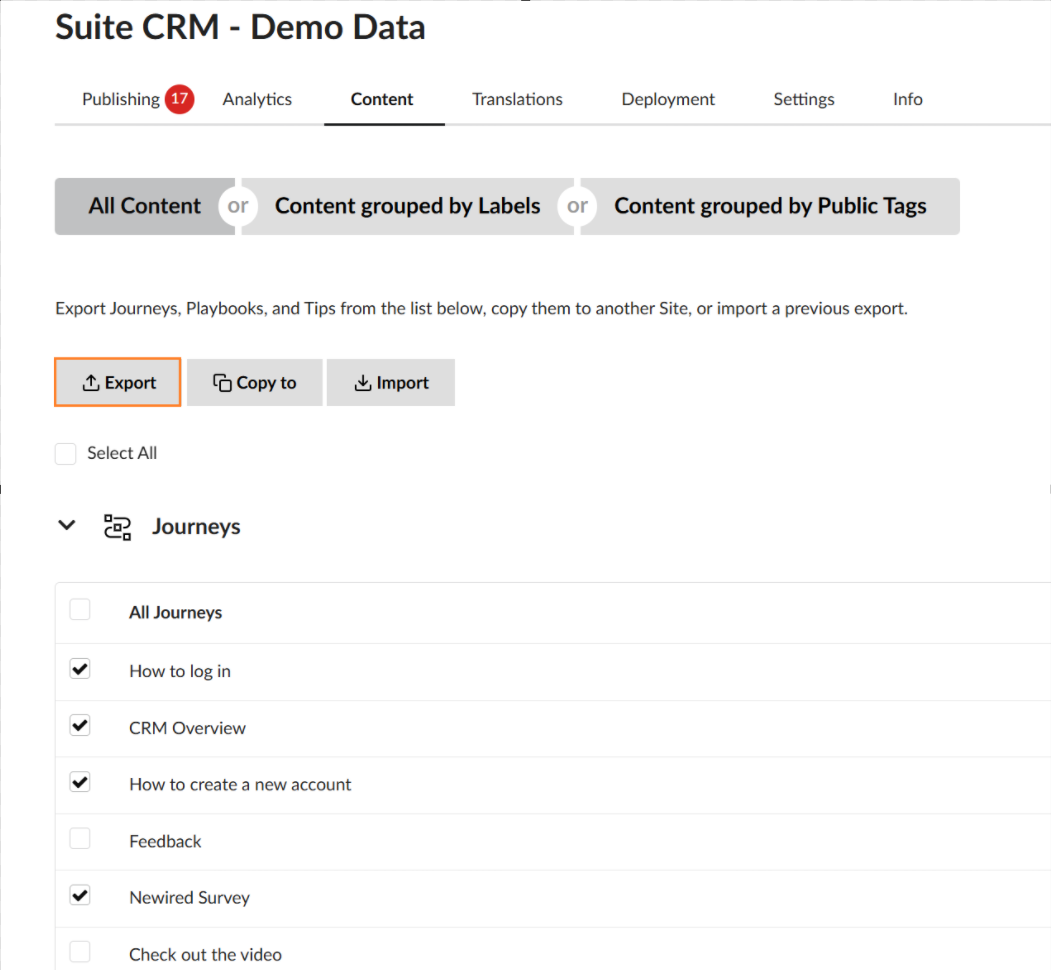The width and height of the screenshot is (1051, 970).
Task: Check the All Journeys checkbox
Action: (x=80, y=610)
